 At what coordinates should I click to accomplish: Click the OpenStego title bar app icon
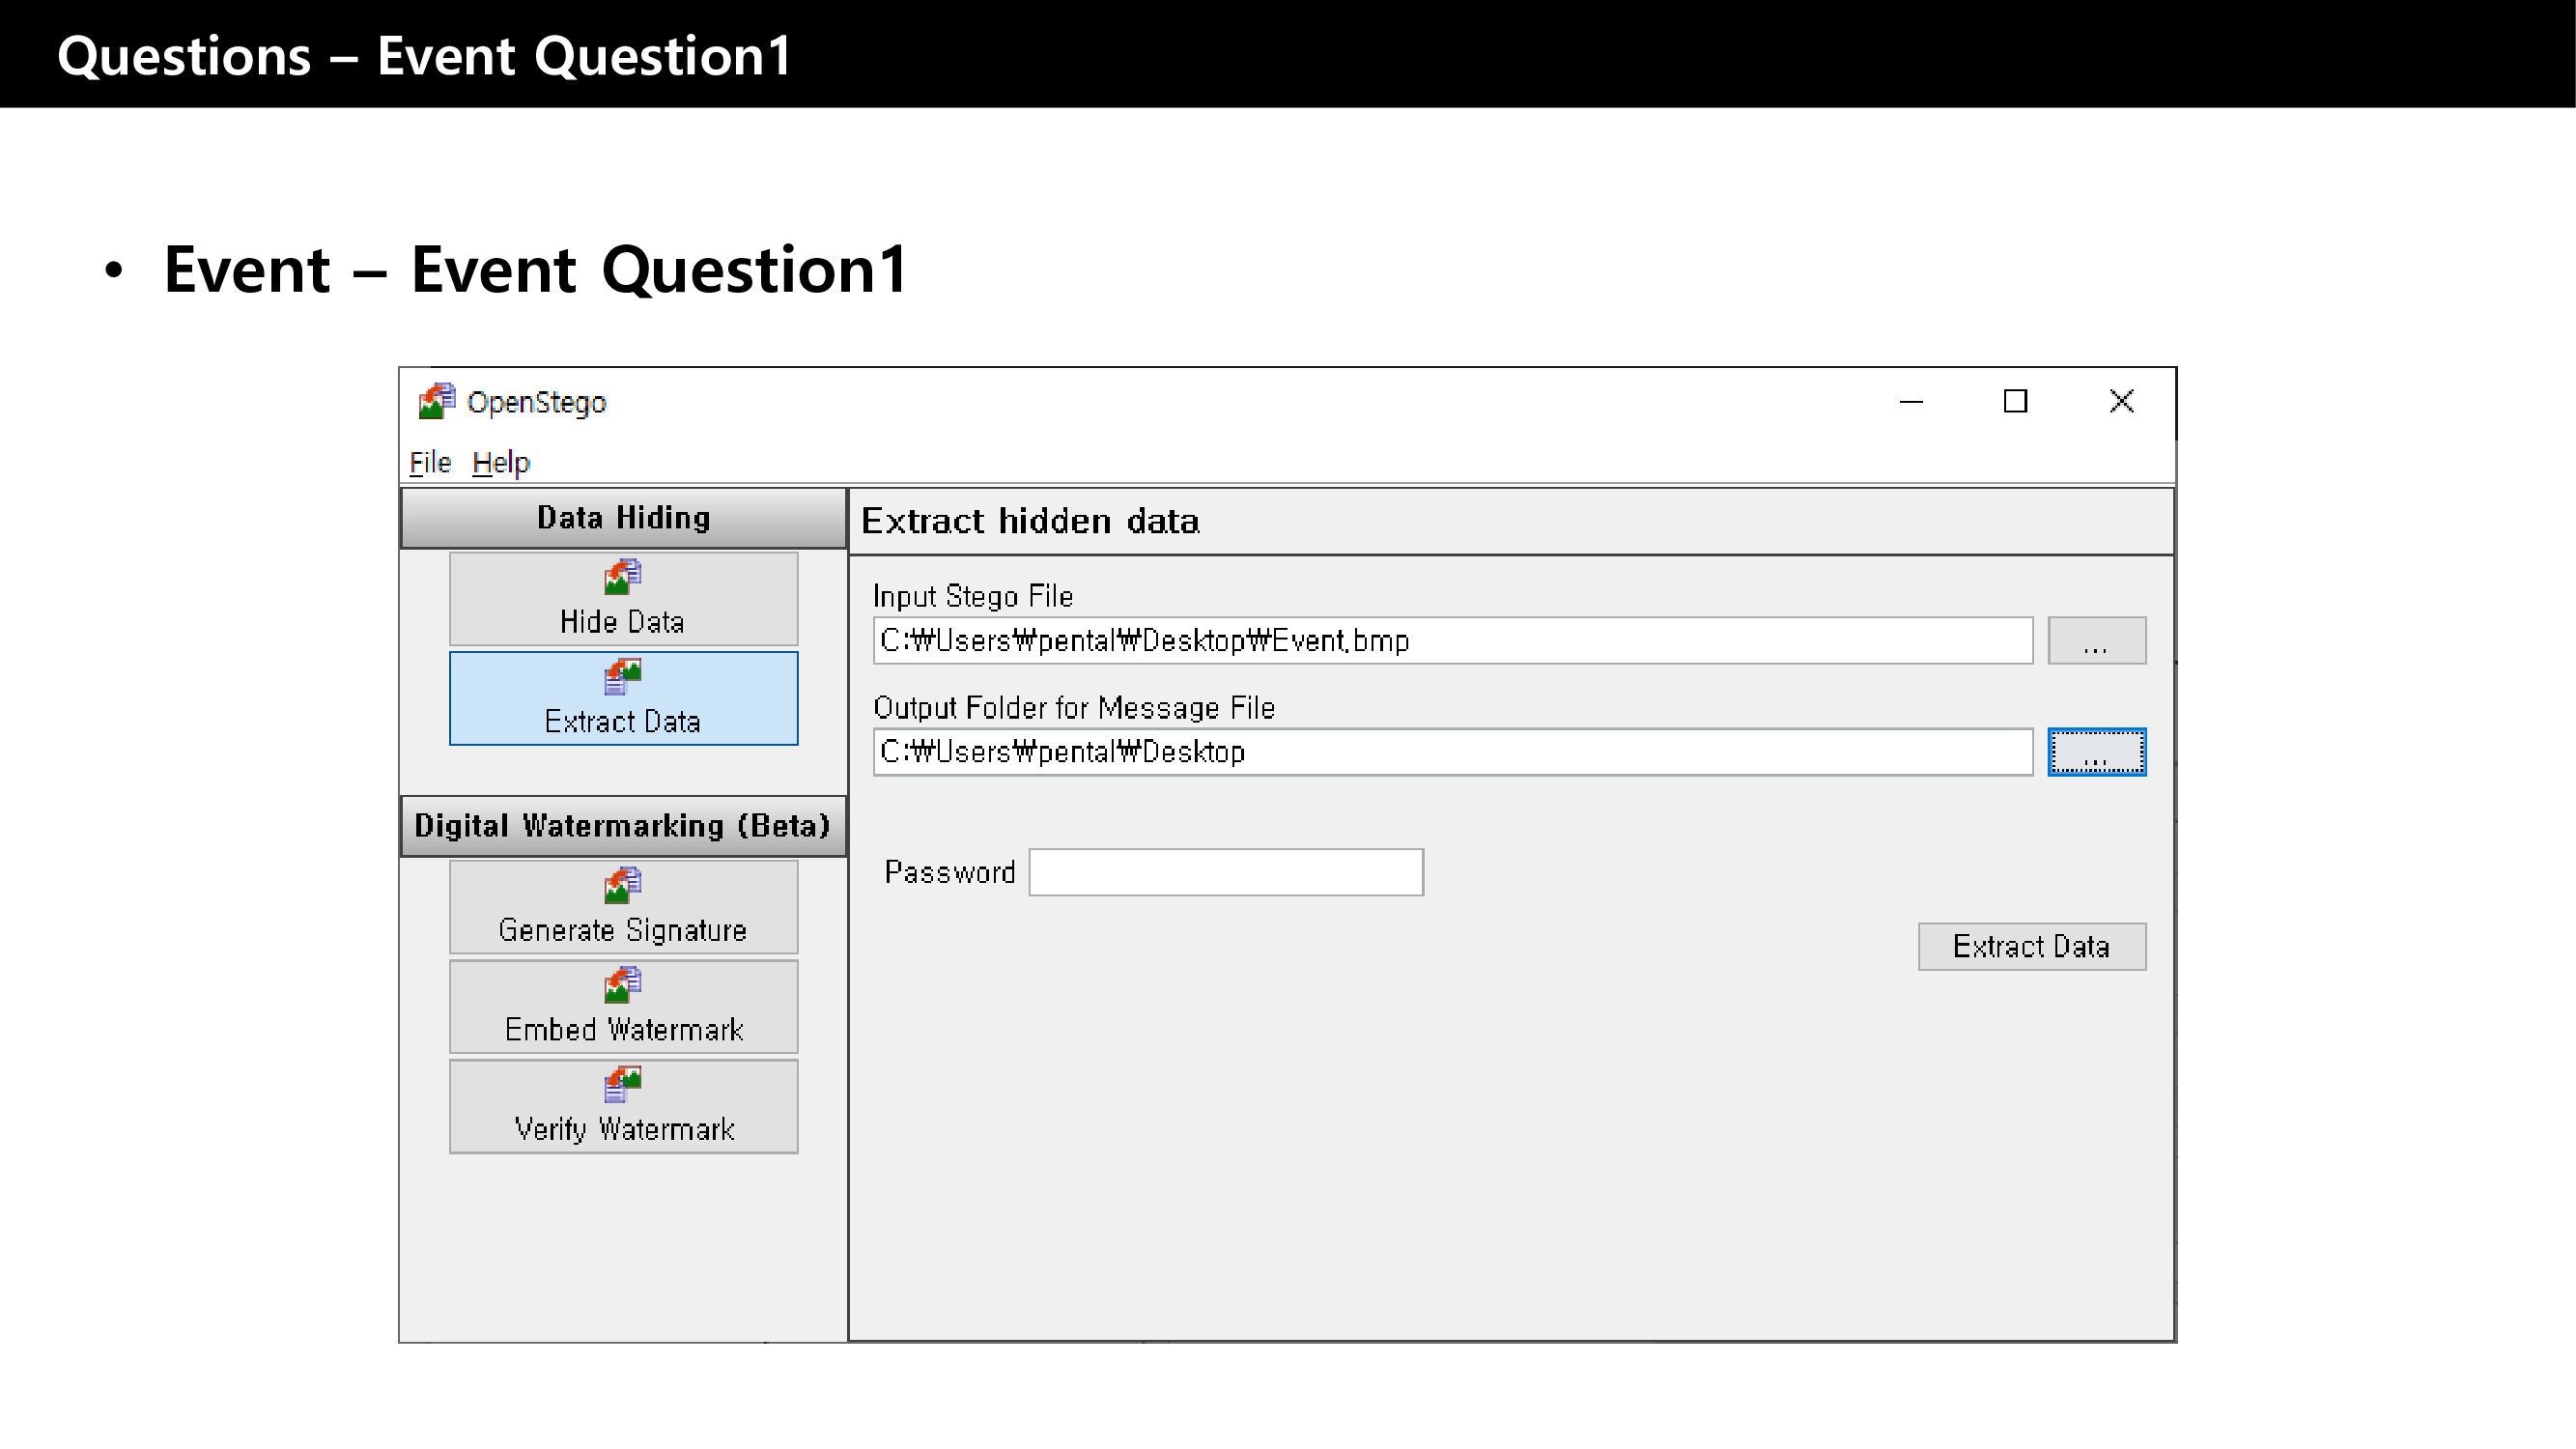tap(437, 401)
